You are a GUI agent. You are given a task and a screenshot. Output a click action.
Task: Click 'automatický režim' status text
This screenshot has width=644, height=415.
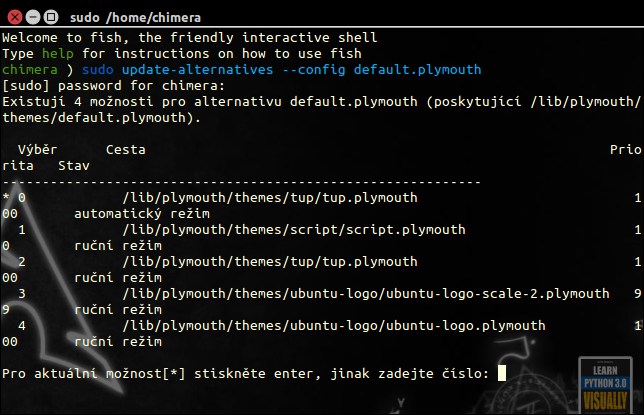point(142,214)
